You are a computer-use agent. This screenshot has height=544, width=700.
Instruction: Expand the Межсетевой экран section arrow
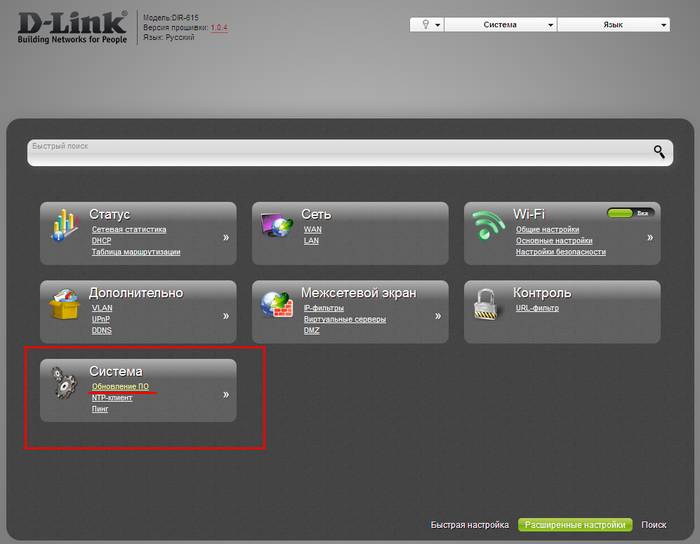437,315
